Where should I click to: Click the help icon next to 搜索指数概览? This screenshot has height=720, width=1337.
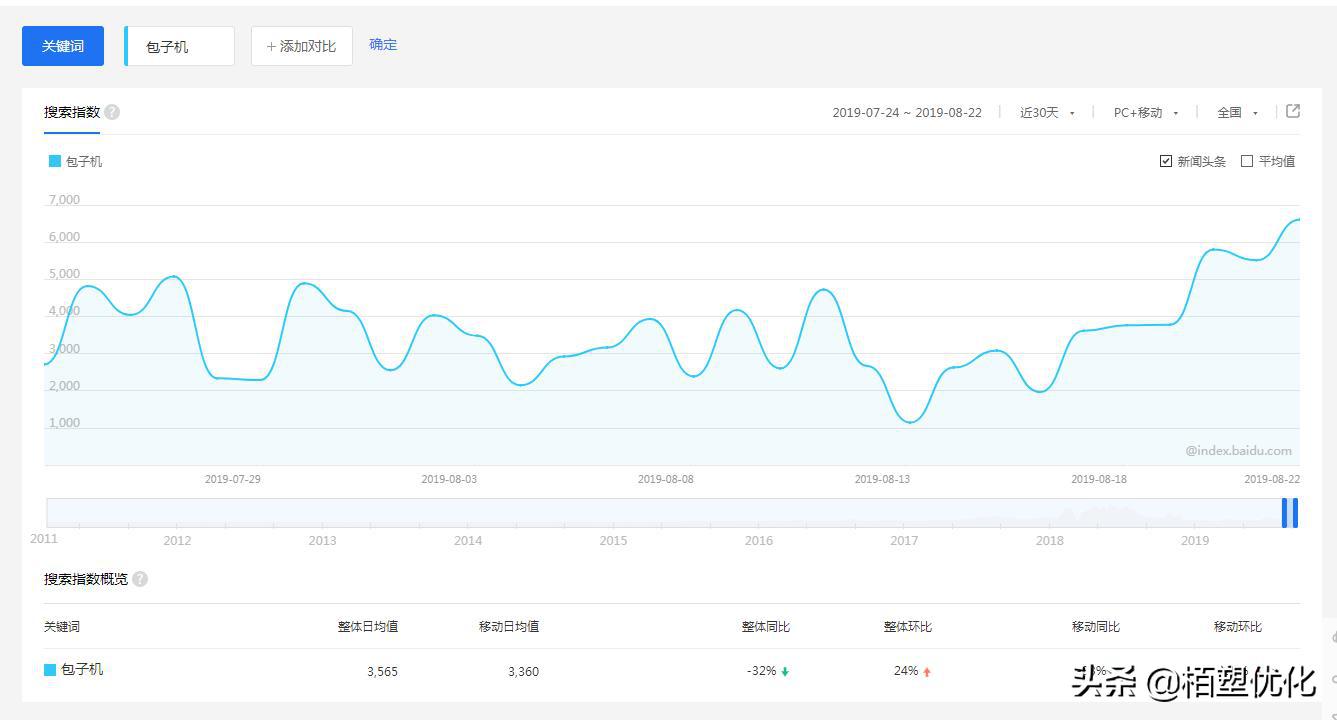140,579
